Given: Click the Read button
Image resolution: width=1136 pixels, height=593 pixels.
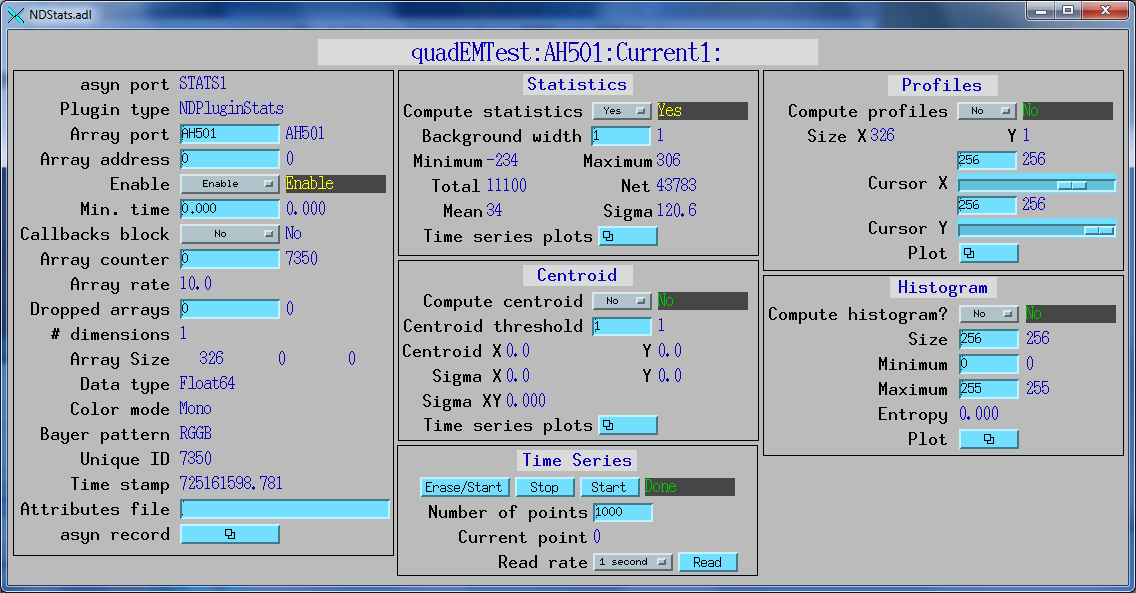Looking at the screenshot, I should click(708, 562).
